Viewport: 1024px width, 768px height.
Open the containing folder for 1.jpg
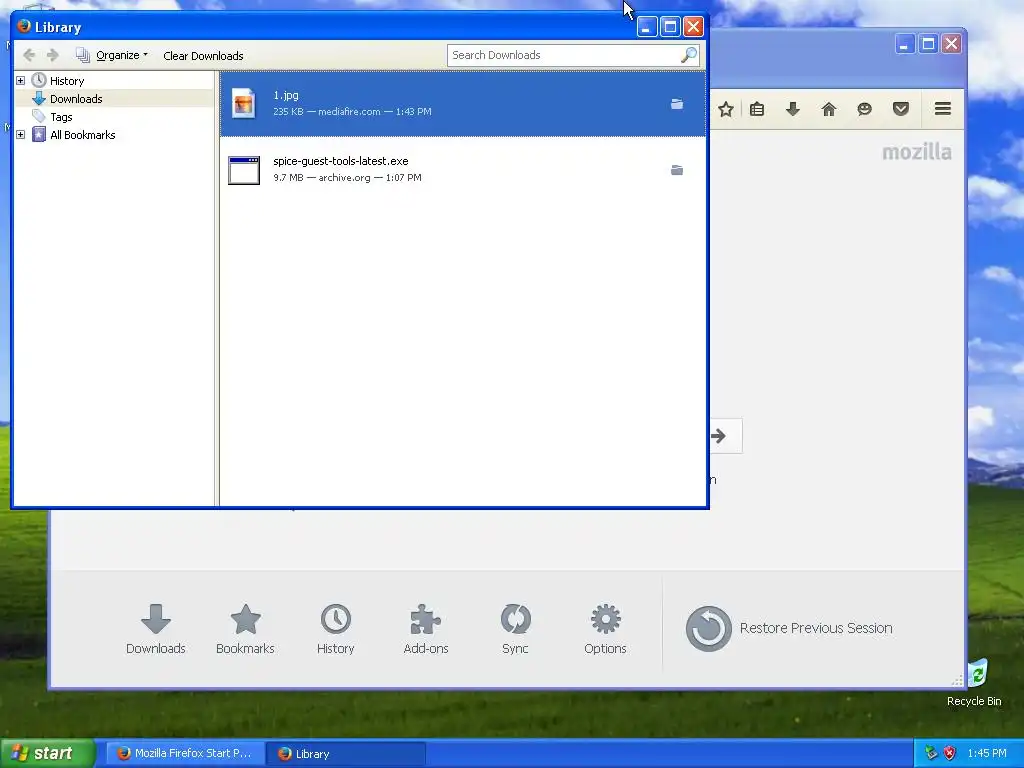point(677,104)
